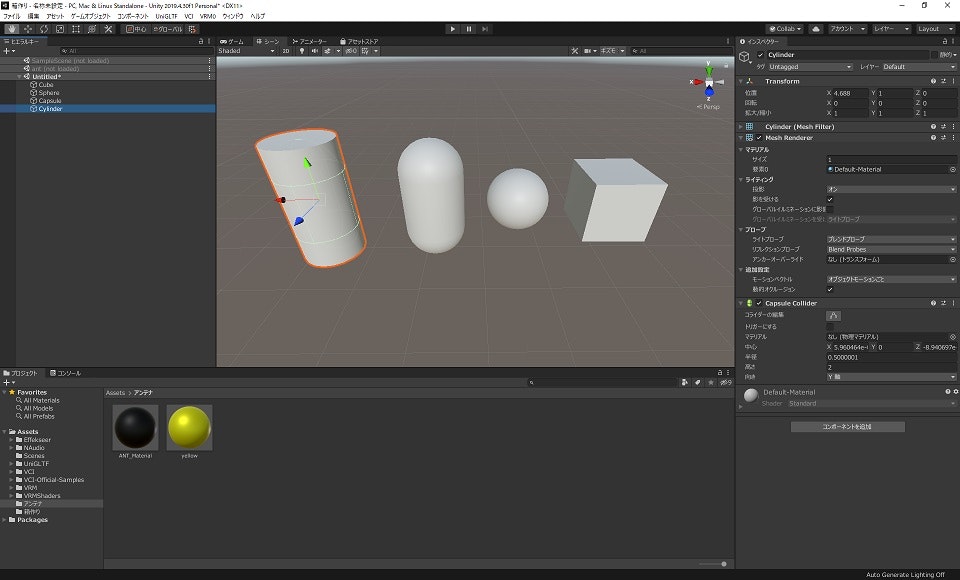Open the Layout dropdown
This screenshot has height=580, width=960.
[936, 29]
